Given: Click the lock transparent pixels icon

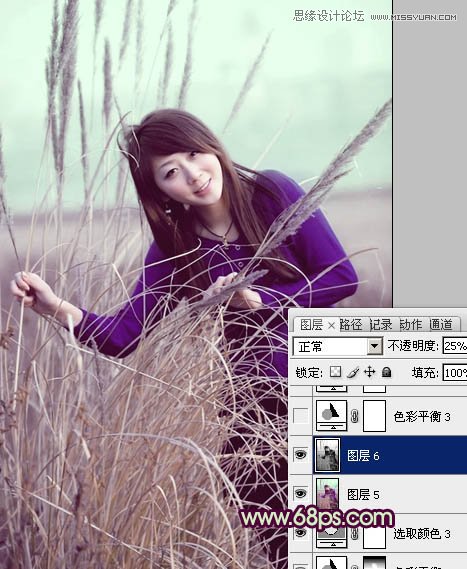Looking at the screenshot, I should click(x=335, y=372).
